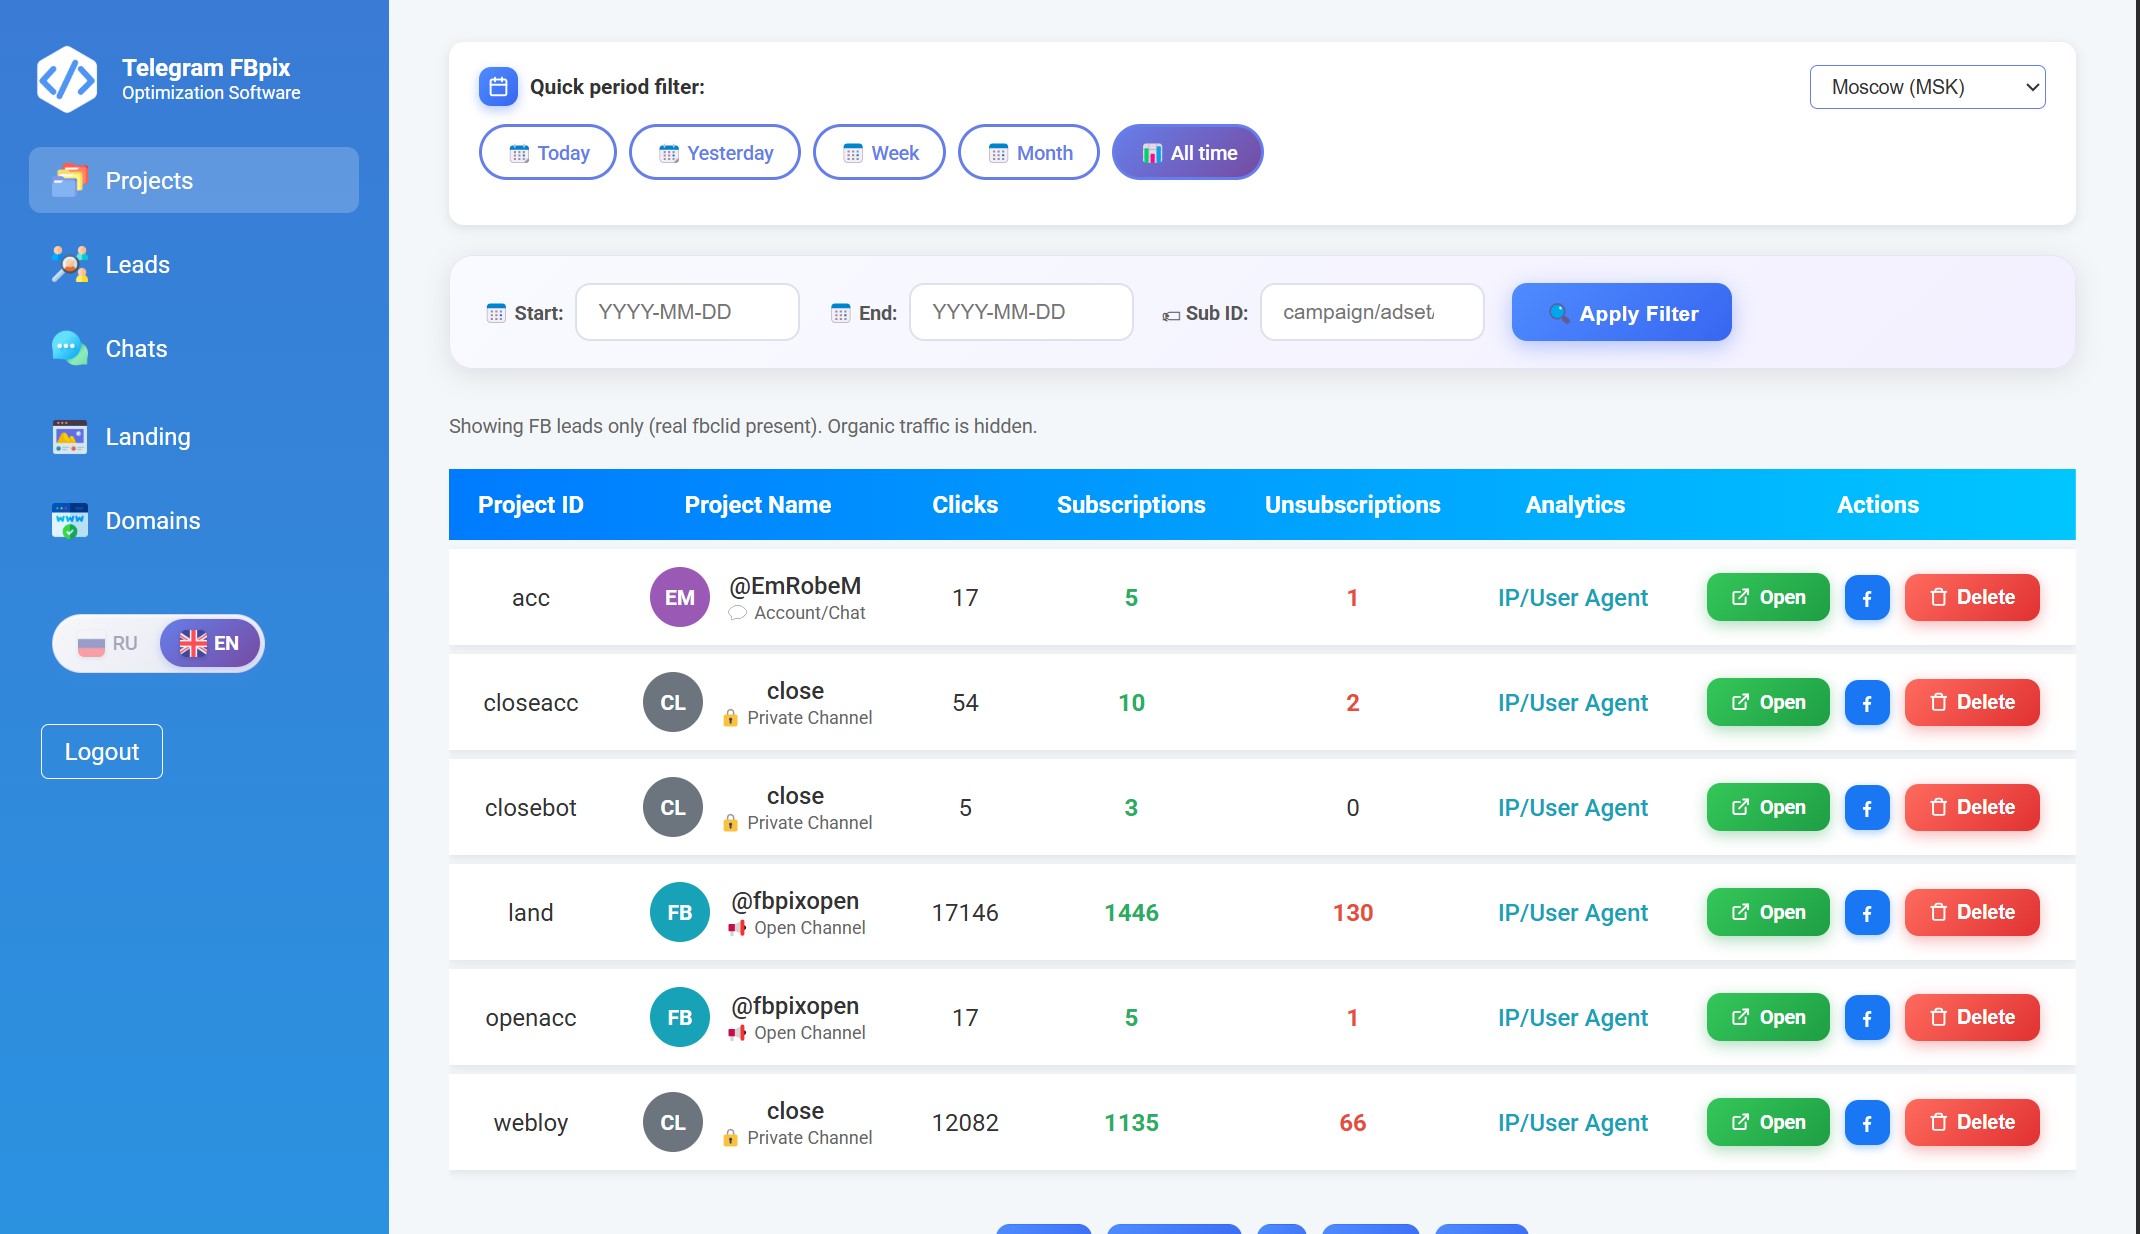
Task: Focus the Sub ID input field
Action: coord(1372,312)
